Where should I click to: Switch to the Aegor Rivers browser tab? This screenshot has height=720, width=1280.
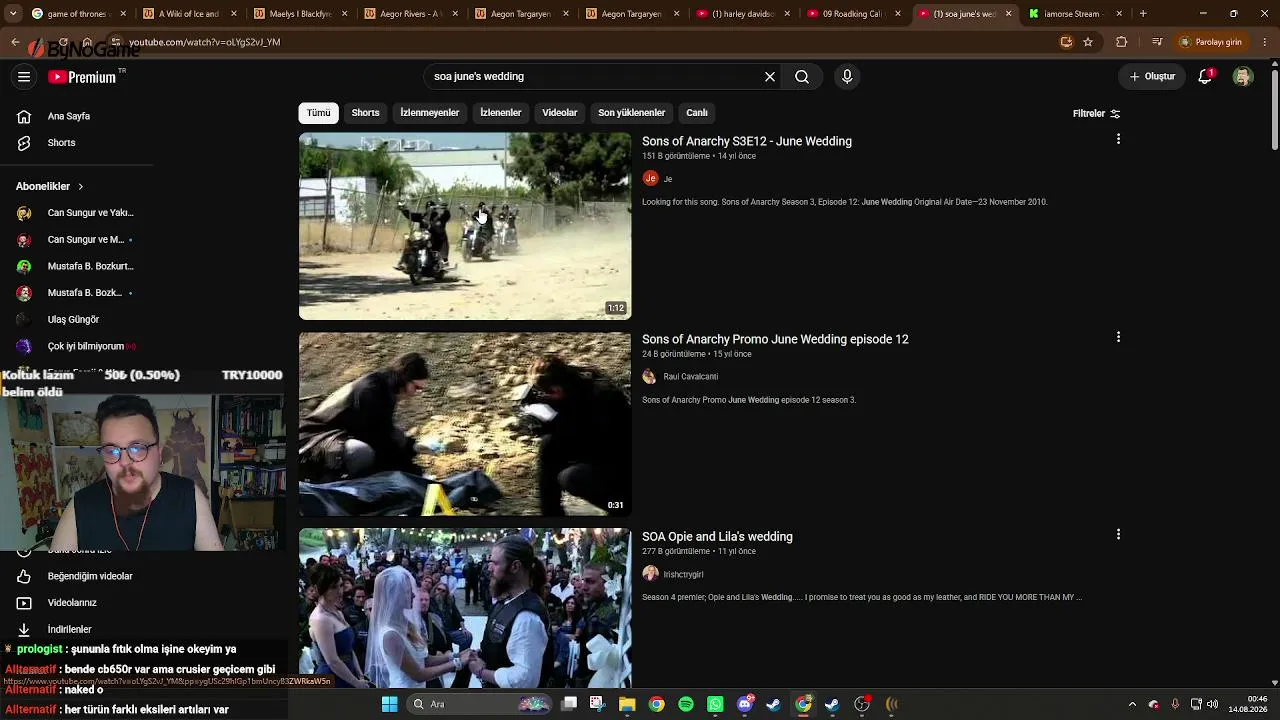click(410, 14)
